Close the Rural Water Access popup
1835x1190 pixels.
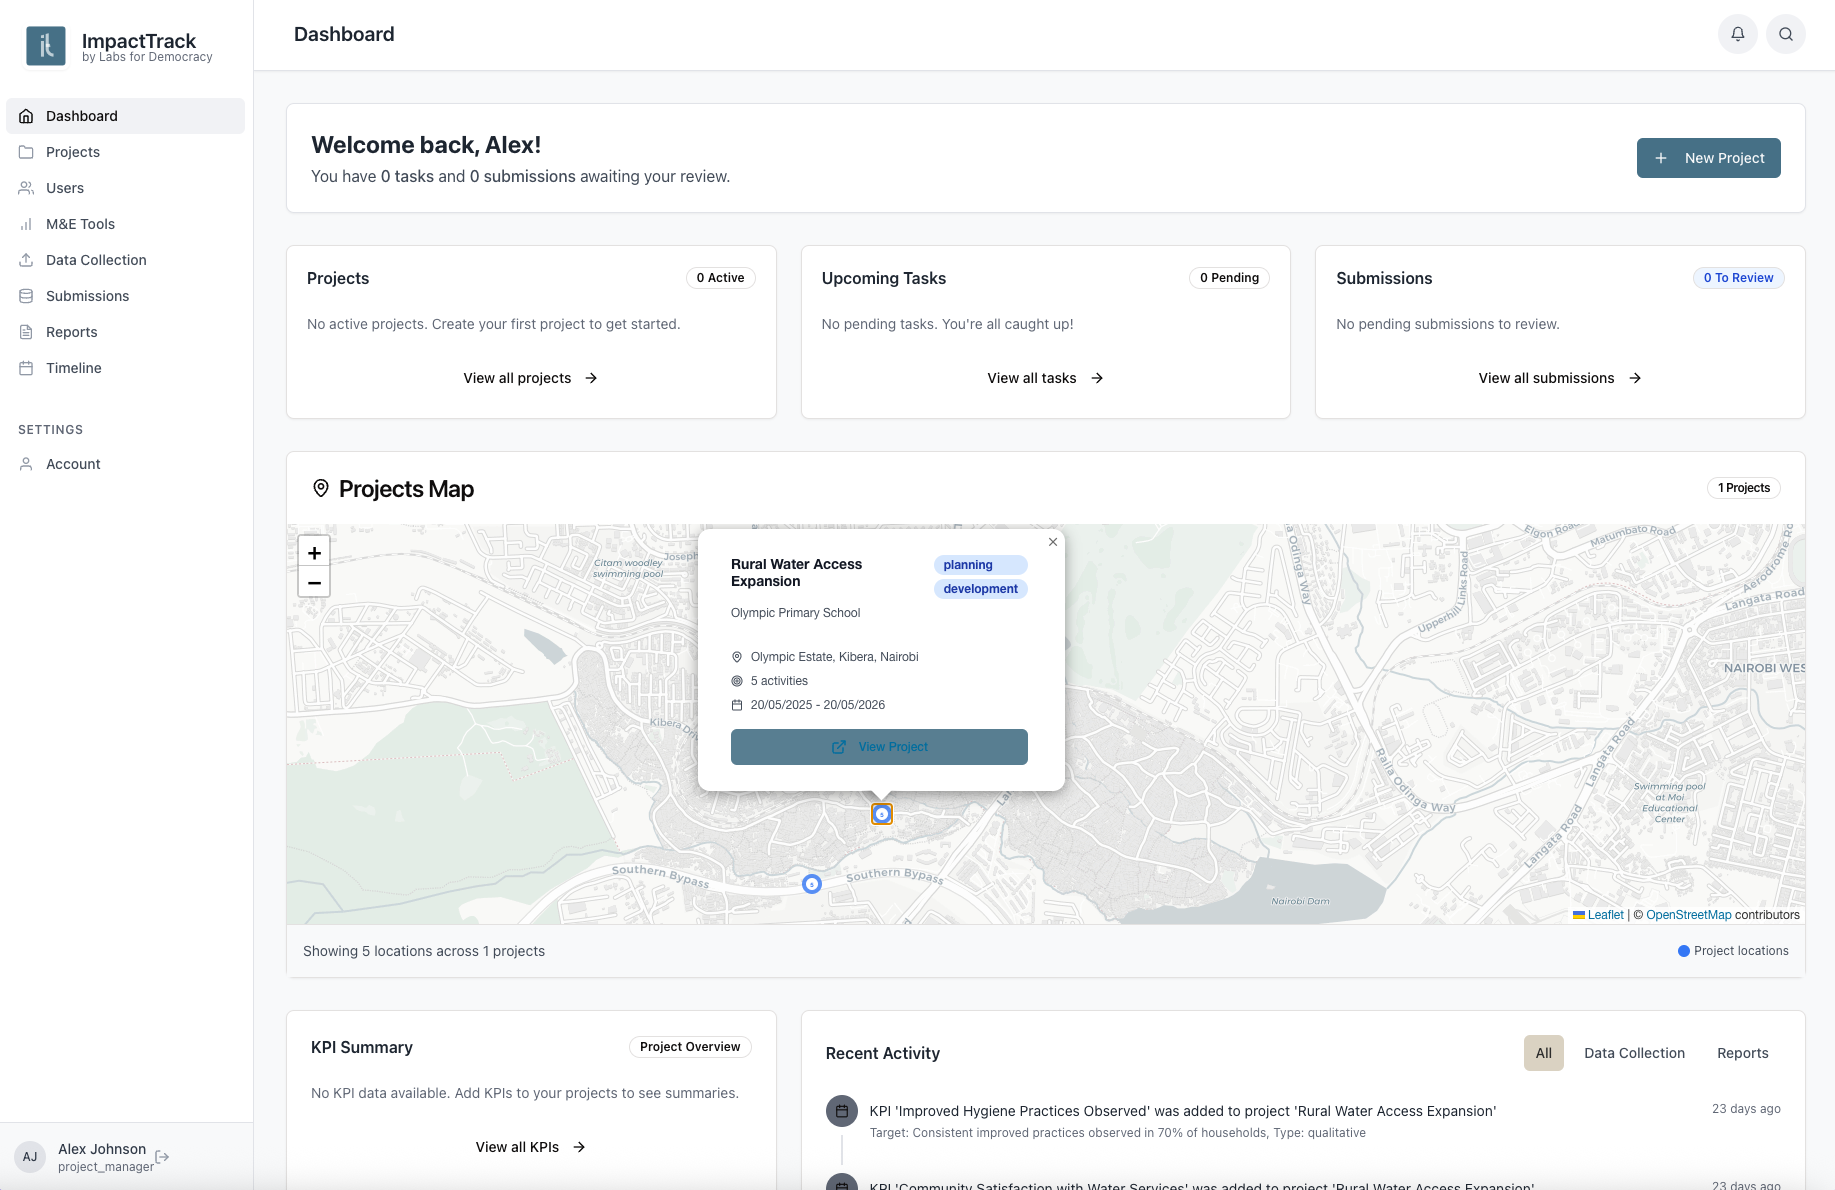point(1053,542)
